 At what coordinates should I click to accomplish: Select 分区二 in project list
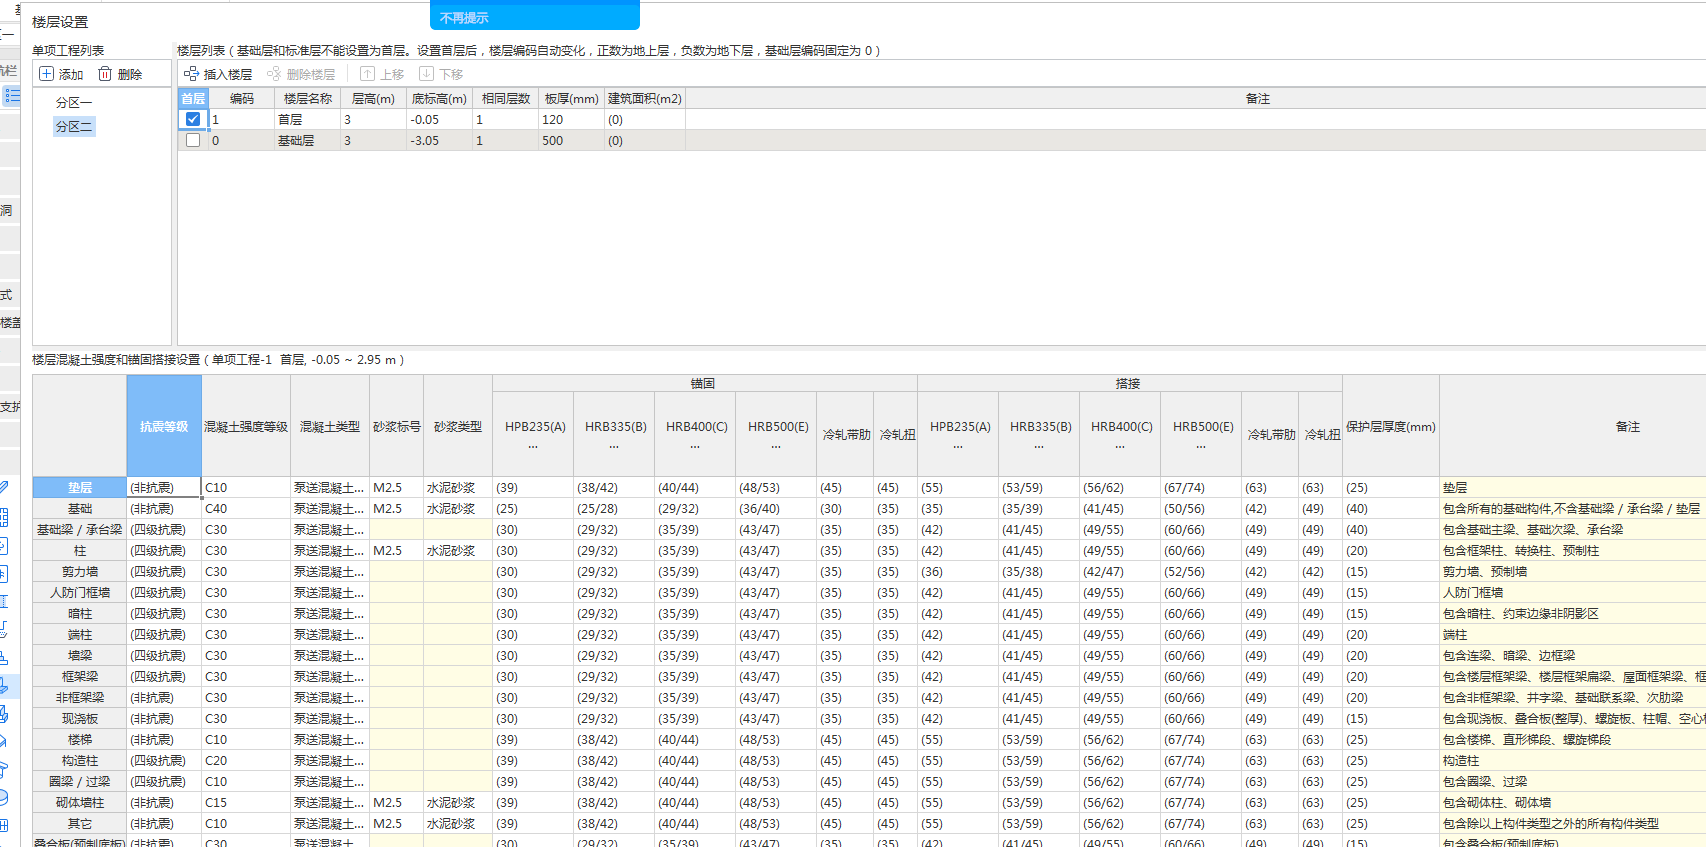pos(74,127)
